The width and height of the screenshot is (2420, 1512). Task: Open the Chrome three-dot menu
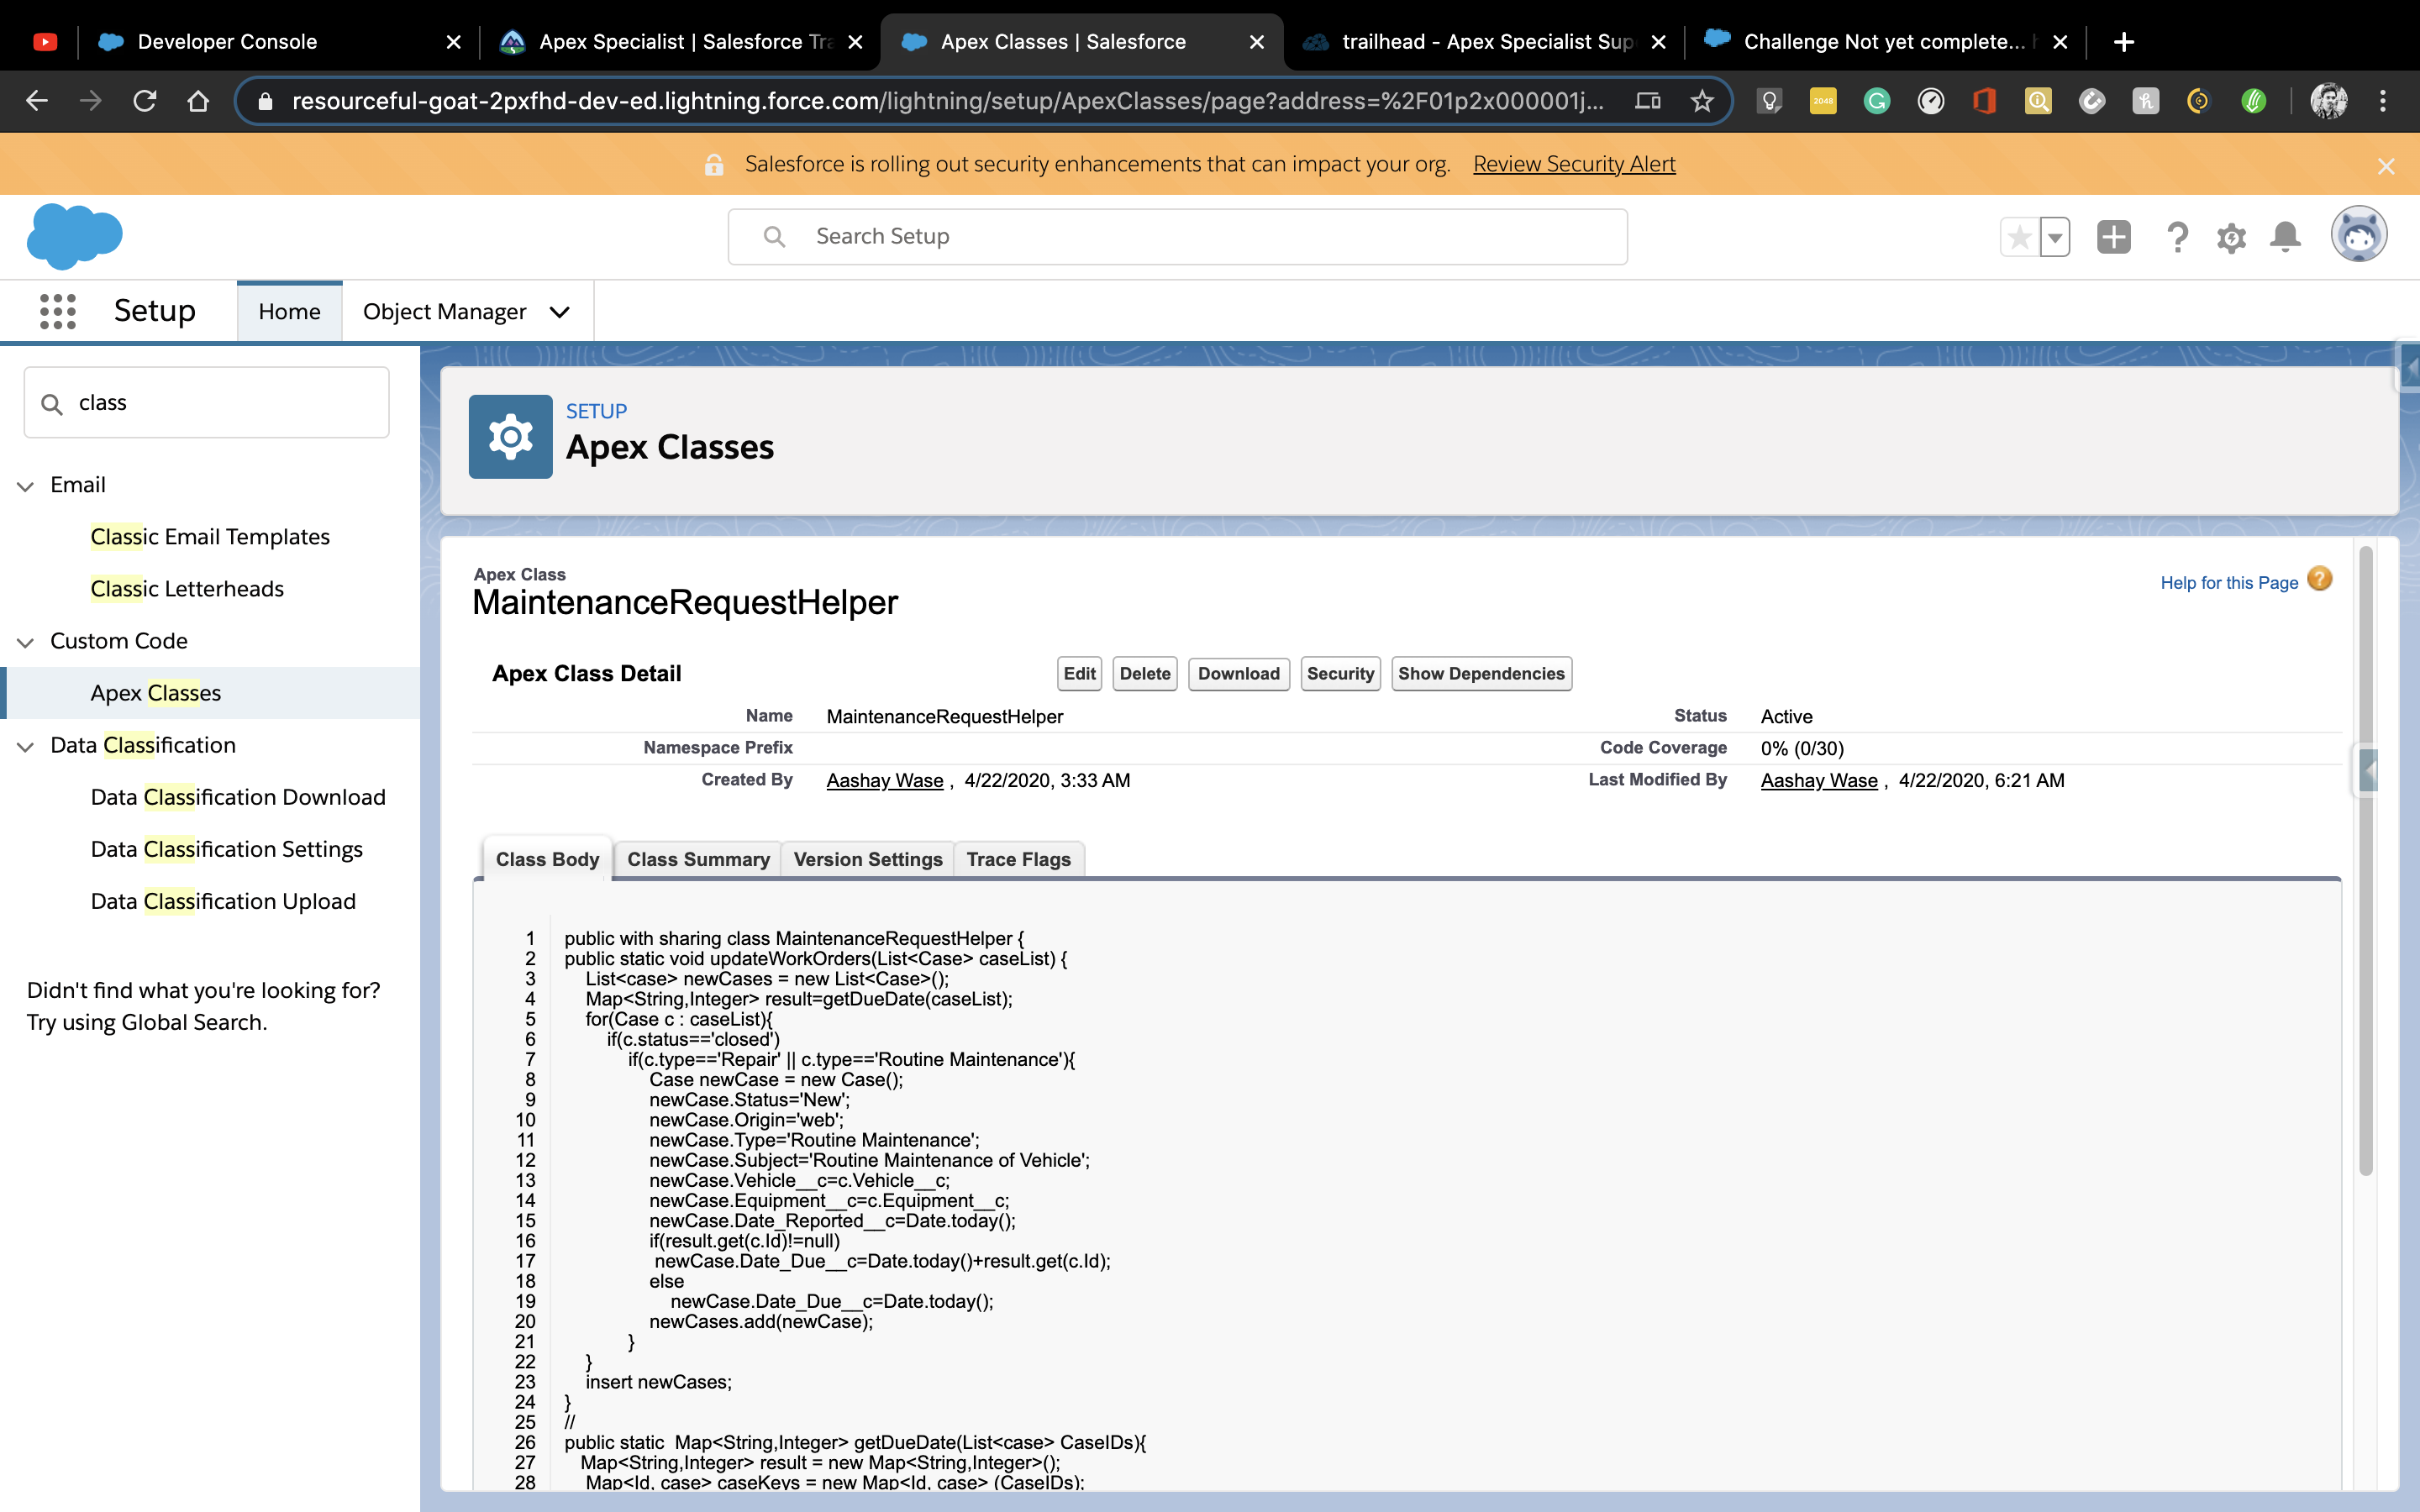[2383, 101]
